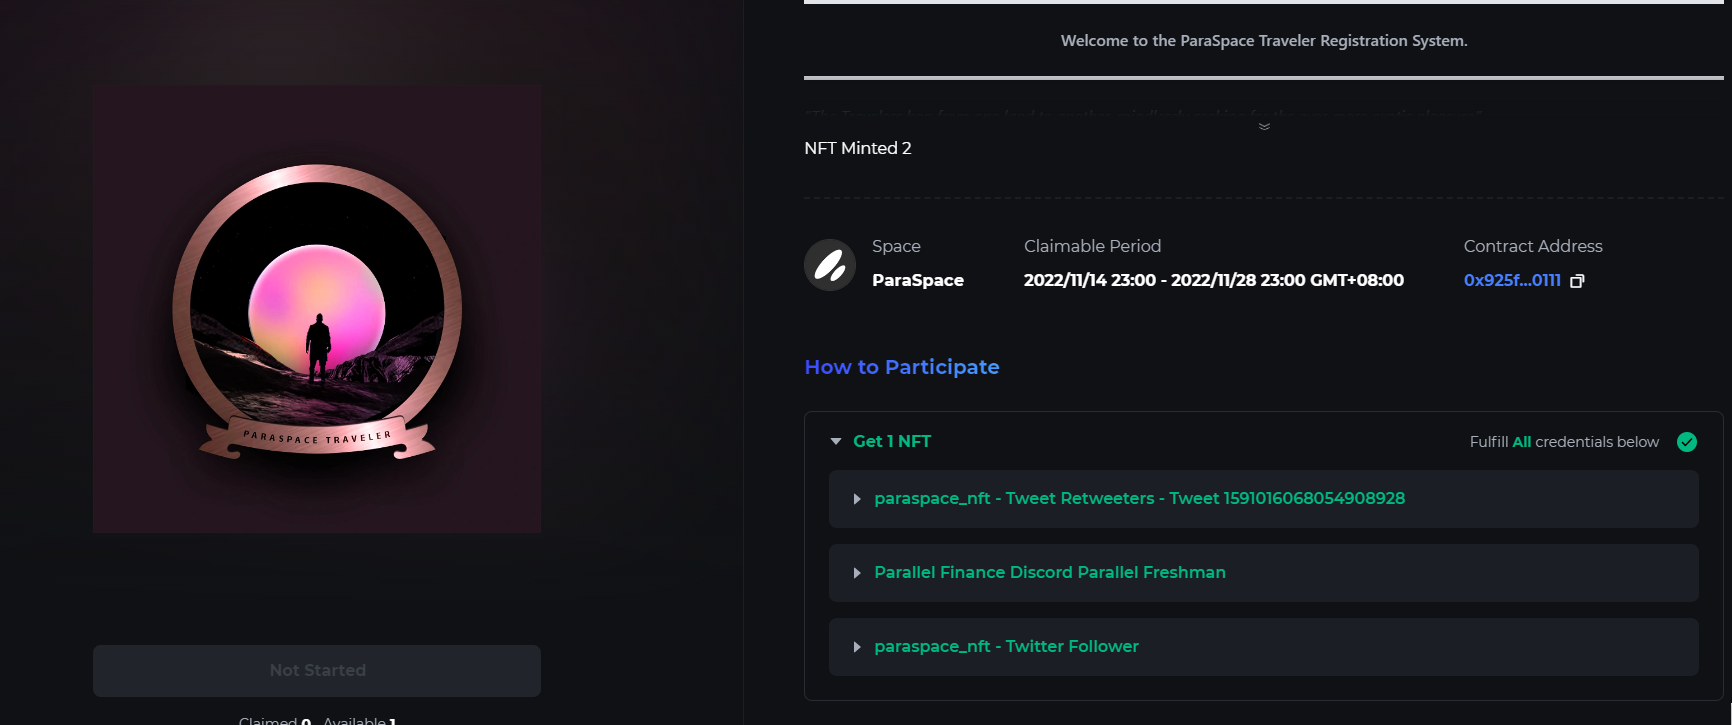
Task: Expand Parallel Finance Discord credential arrow
Action: tap(857, 573)
